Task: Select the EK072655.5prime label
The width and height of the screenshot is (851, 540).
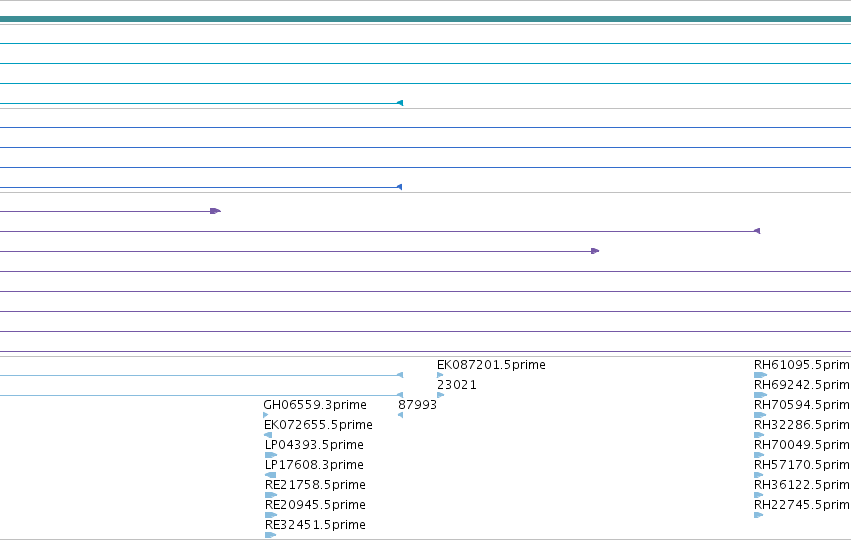Action: 318,424
